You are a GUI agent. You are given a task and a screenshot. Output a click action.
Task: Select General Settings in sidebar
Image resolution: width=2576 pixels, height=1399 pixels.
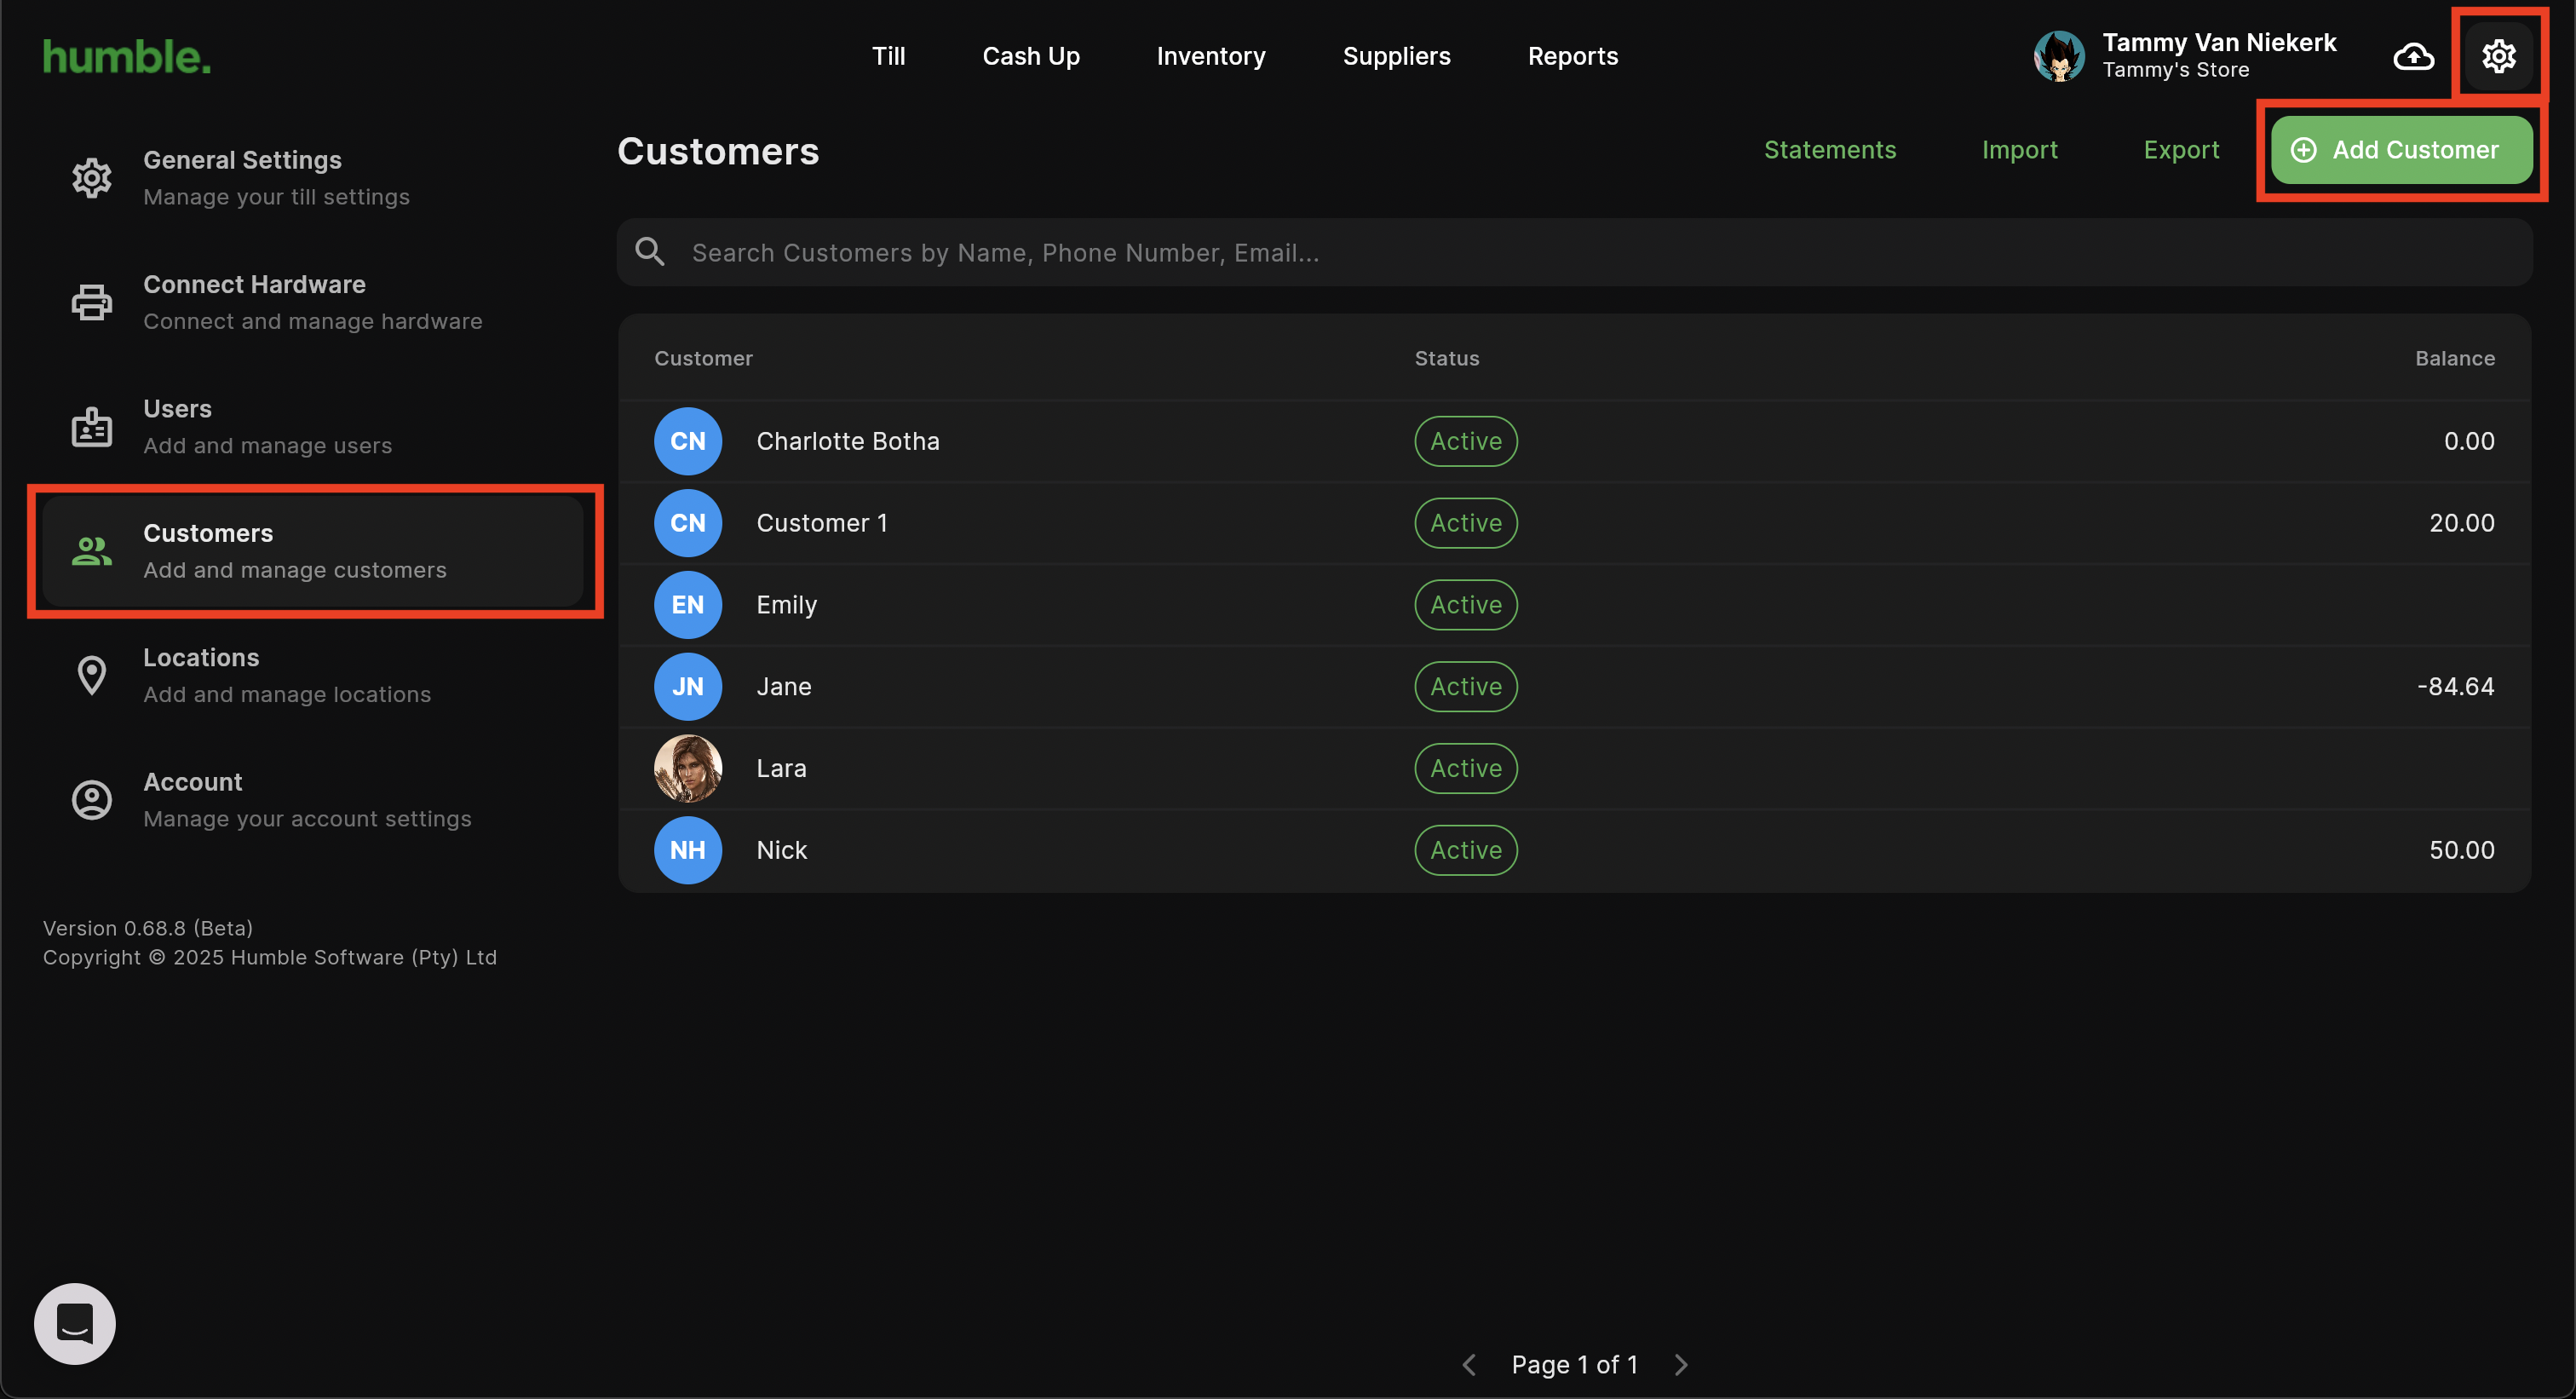(313, 178)
